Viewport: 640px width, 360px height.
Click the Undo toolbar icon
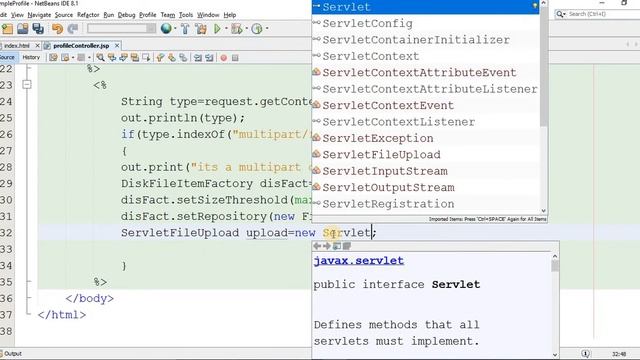click(58, 29)
